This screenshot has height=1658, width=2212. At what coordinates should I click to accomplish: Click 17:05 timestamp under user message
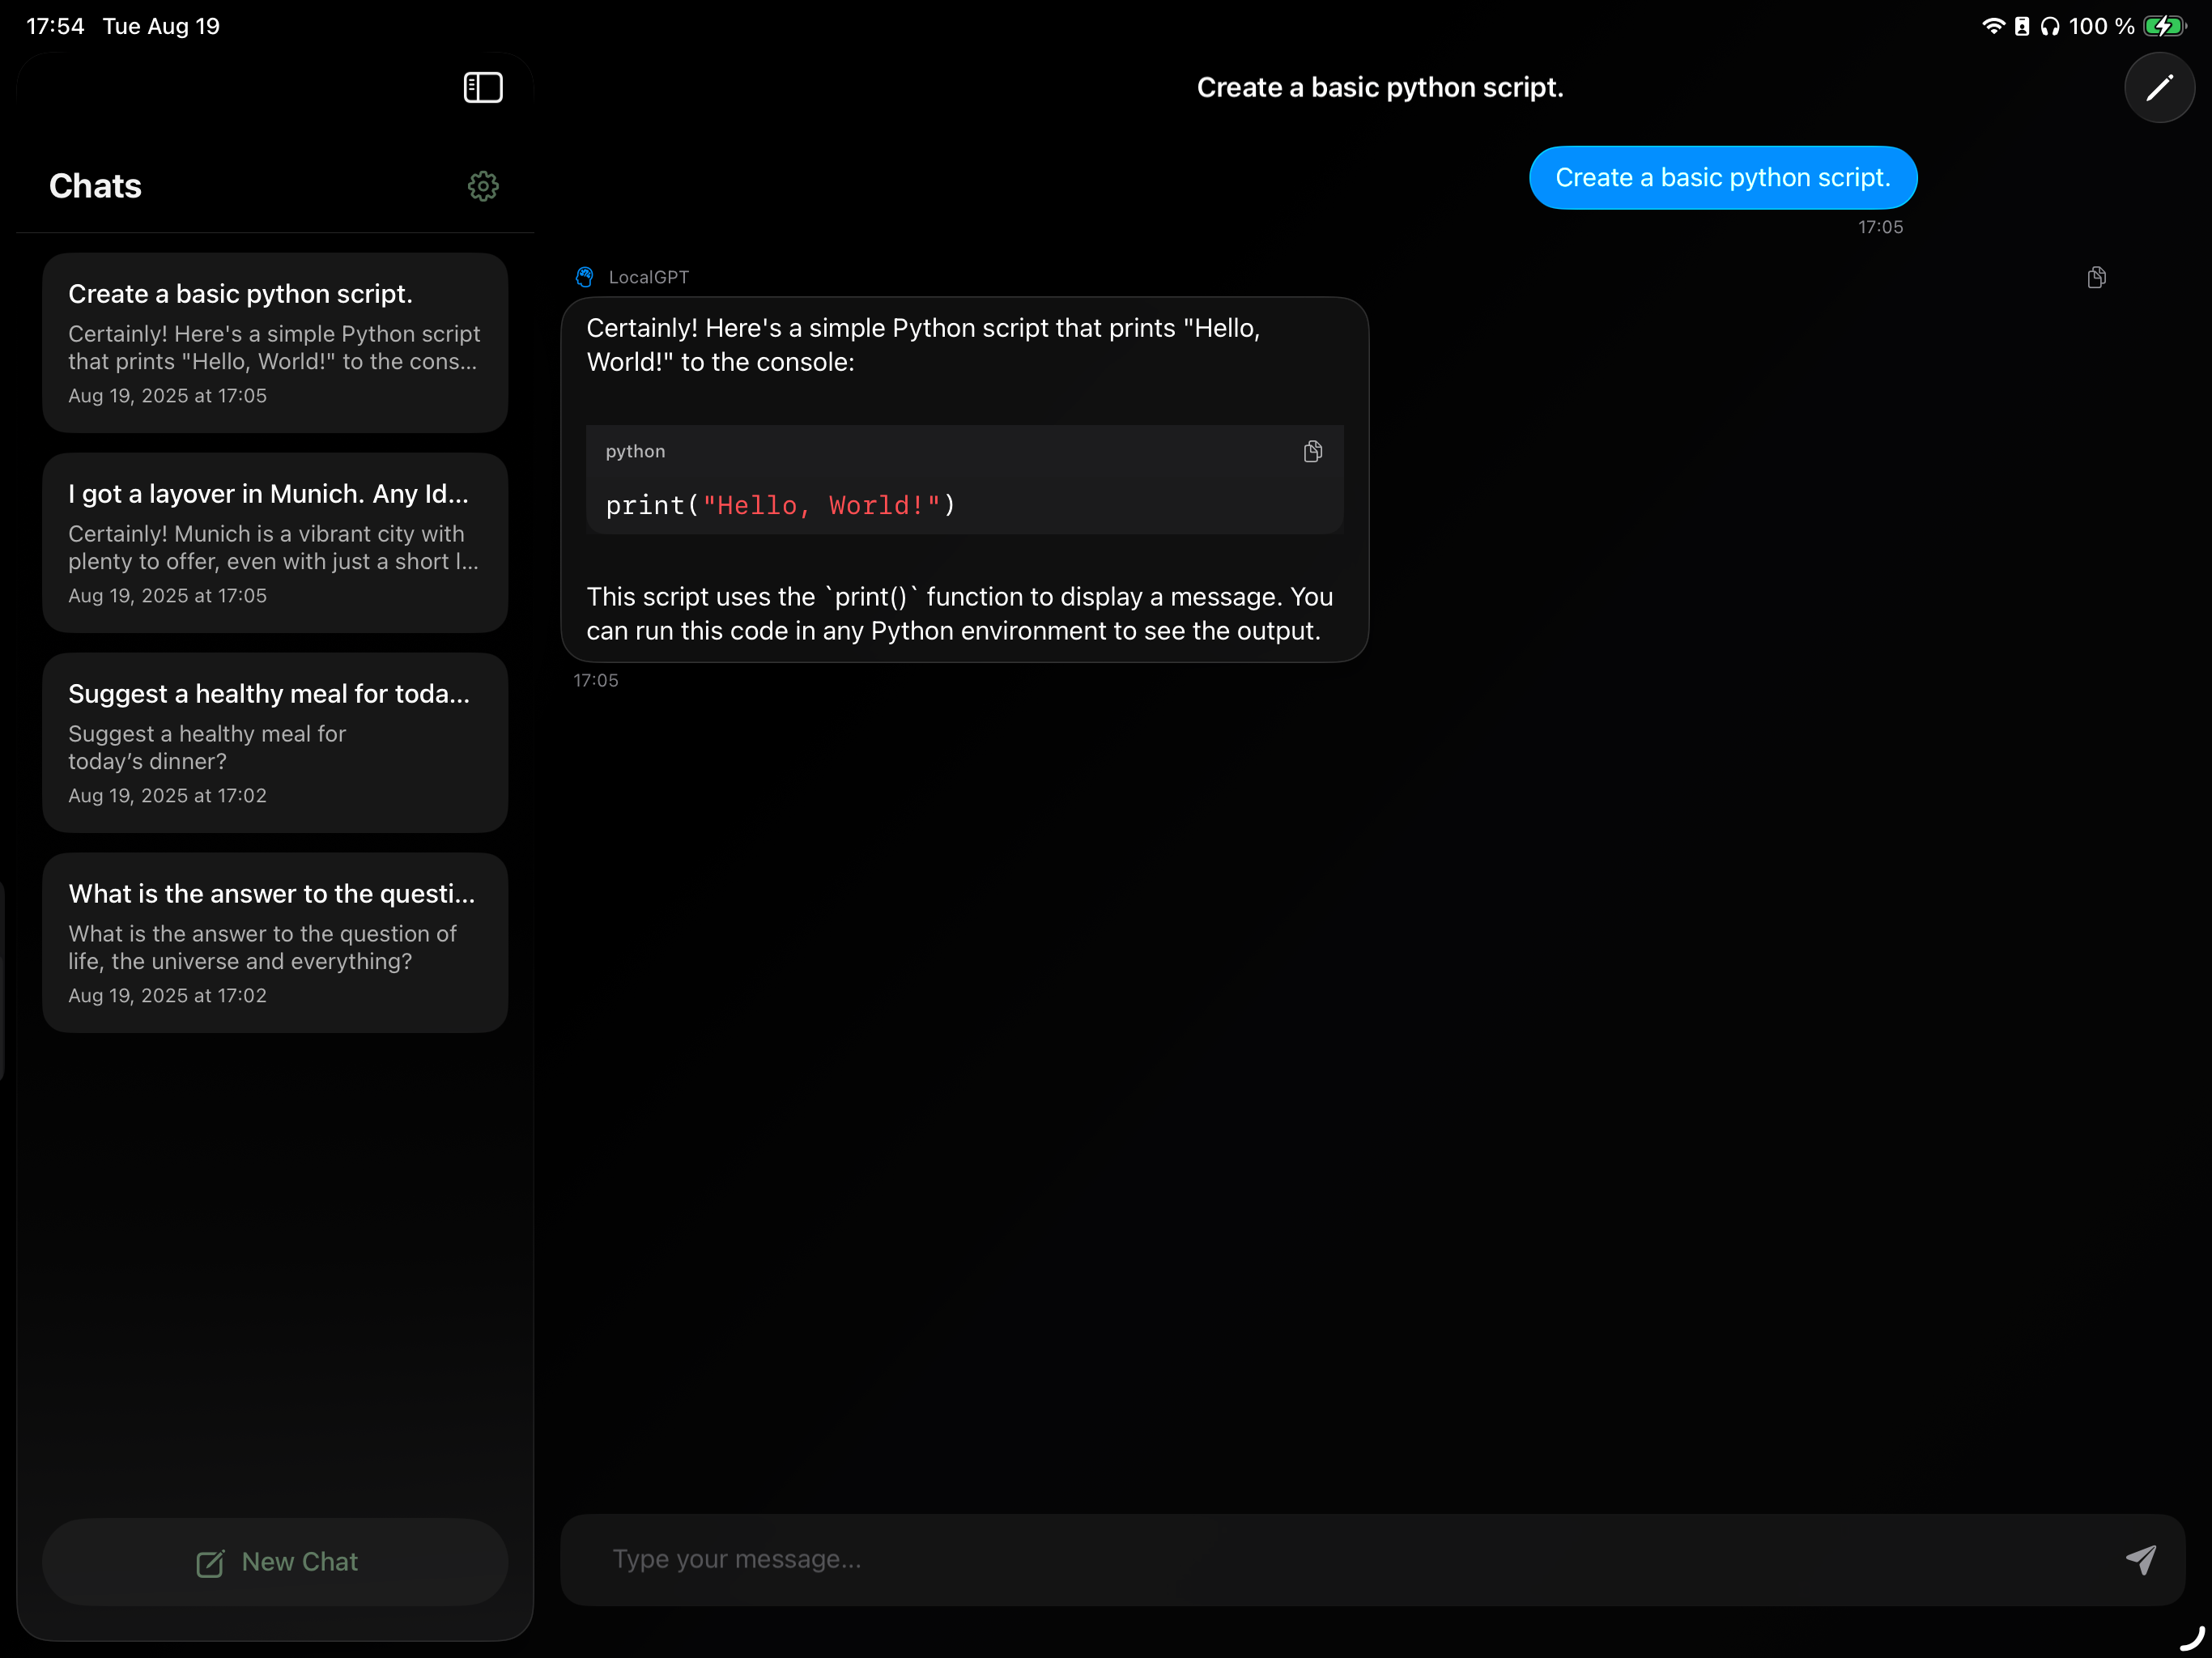click(1881, 227)
